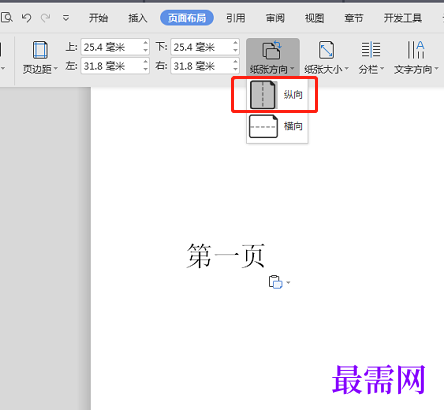This screenshot has width=444, height=411.
Task: Click the 第一页 text in document
Action: coord(226,256)
